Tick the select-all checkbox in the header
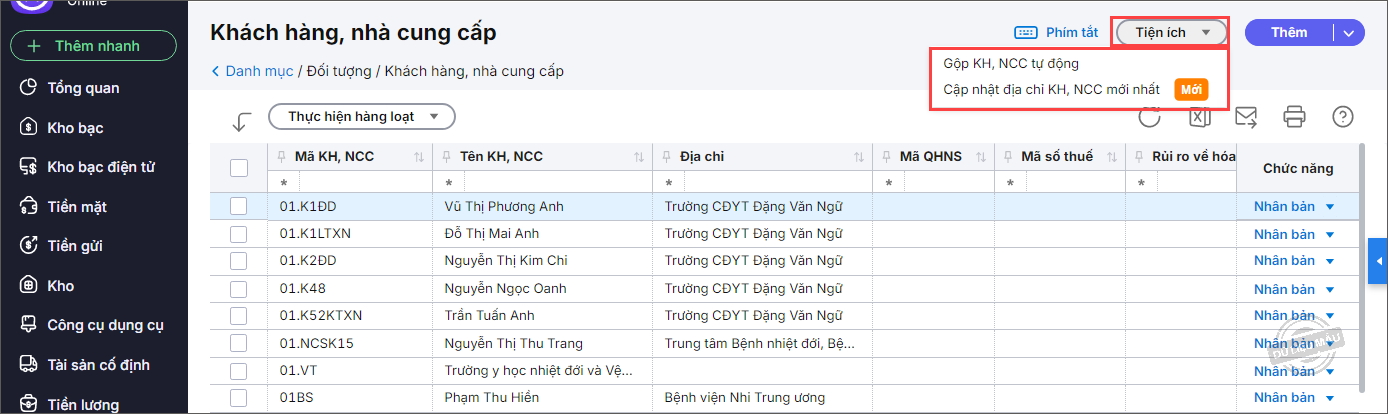 tap(239, 168)
